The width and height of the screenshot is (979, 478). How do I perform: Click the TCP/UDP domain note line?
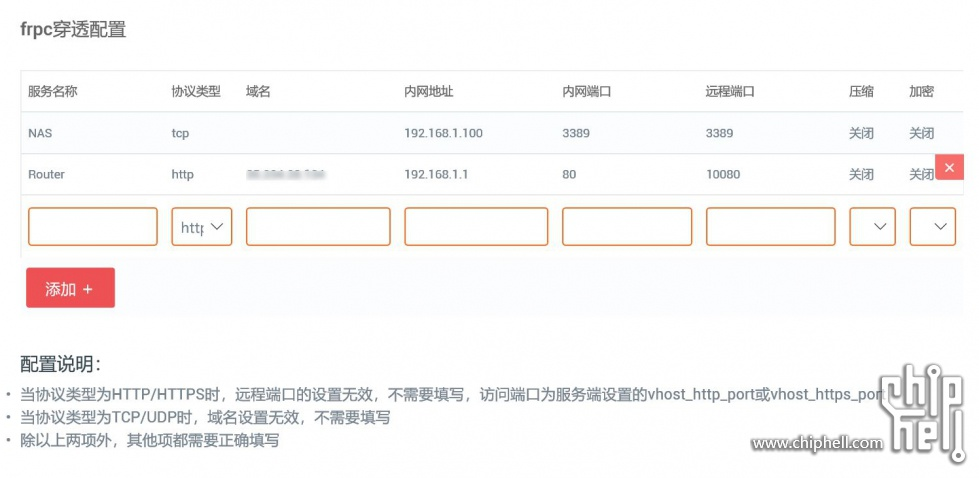click(205, 417)
